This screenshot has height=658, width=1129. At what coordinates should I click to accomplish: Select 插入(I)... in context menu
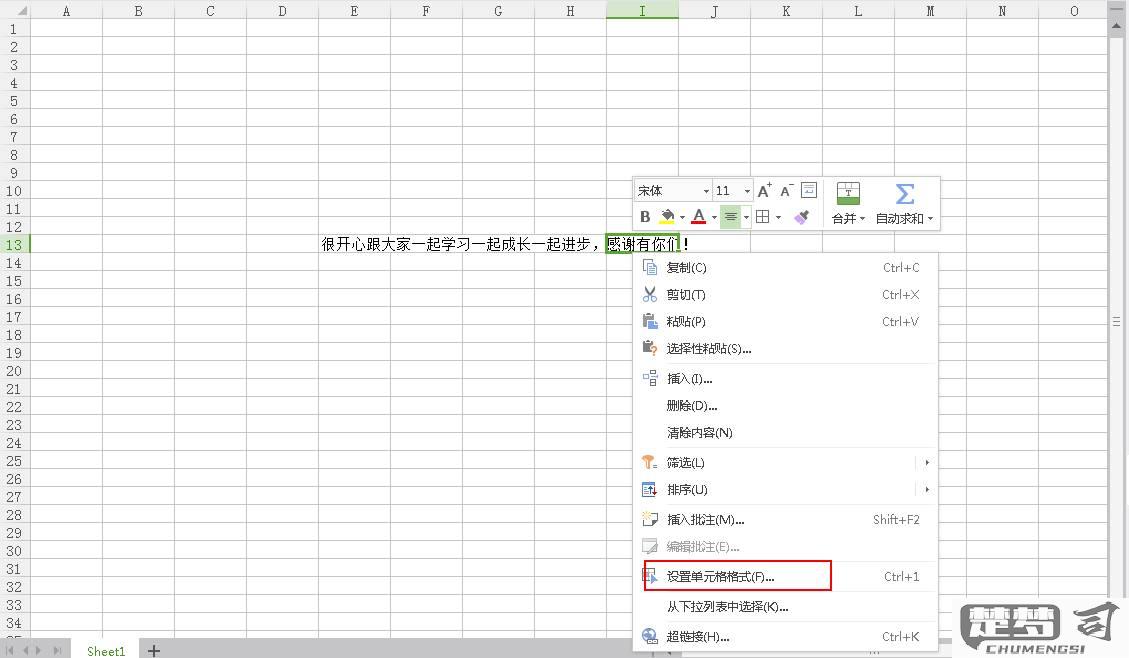(785, 379)
